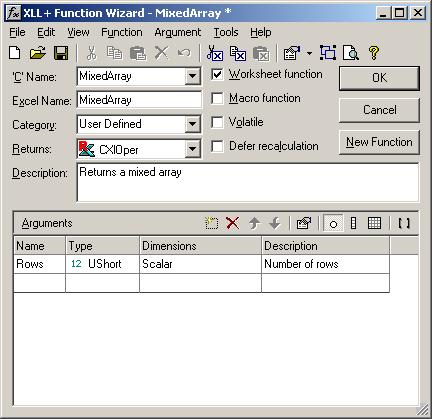Check the Macro function checkbox
This screenshot has width=432, height=419.
(217, 98)
